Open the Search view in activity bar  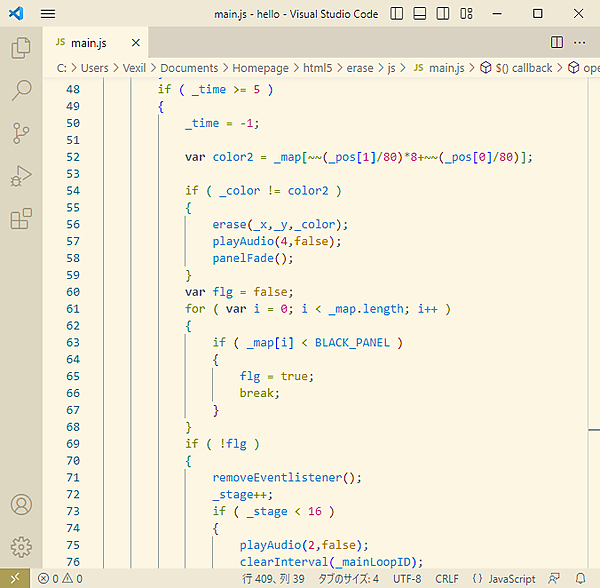point(21,91)
